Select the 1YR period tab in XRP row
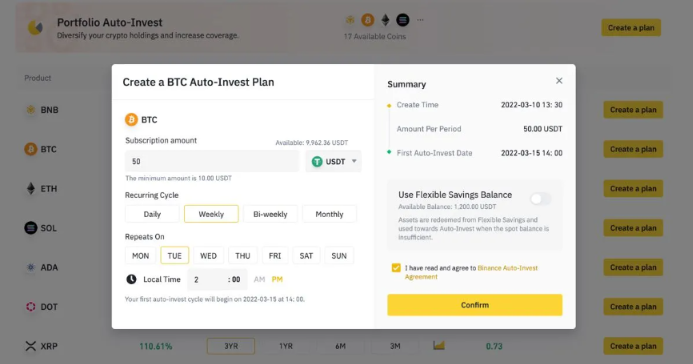Screen dimensions: 693x364 286,346
